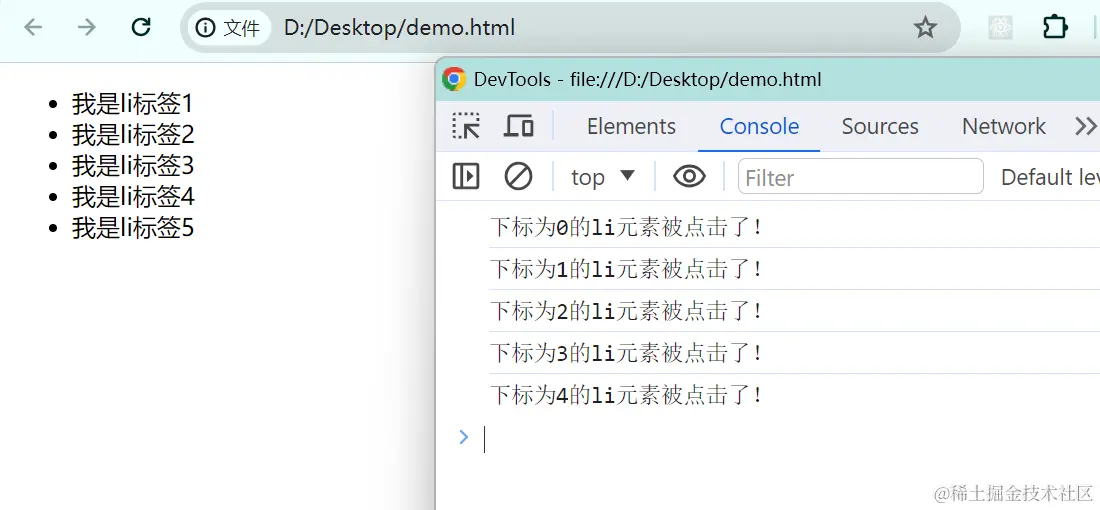Click the list item 我是li标签1
Viewport: 1100px width, 510px height.
[x=131, y=104]
